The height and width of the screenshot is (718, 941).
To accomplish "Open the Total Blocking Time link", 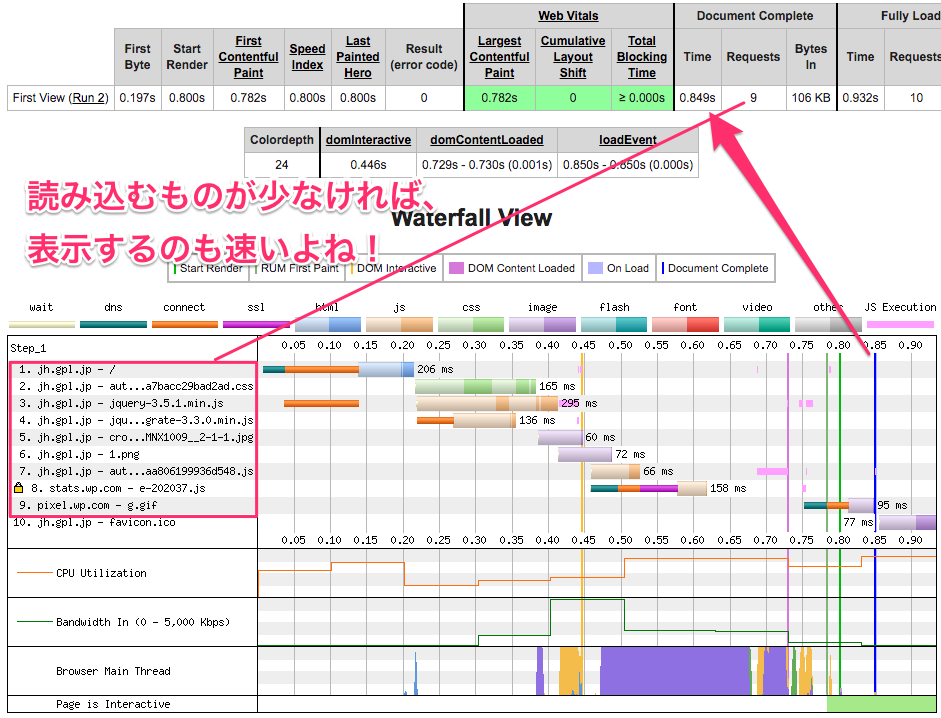I will [642, 57].
